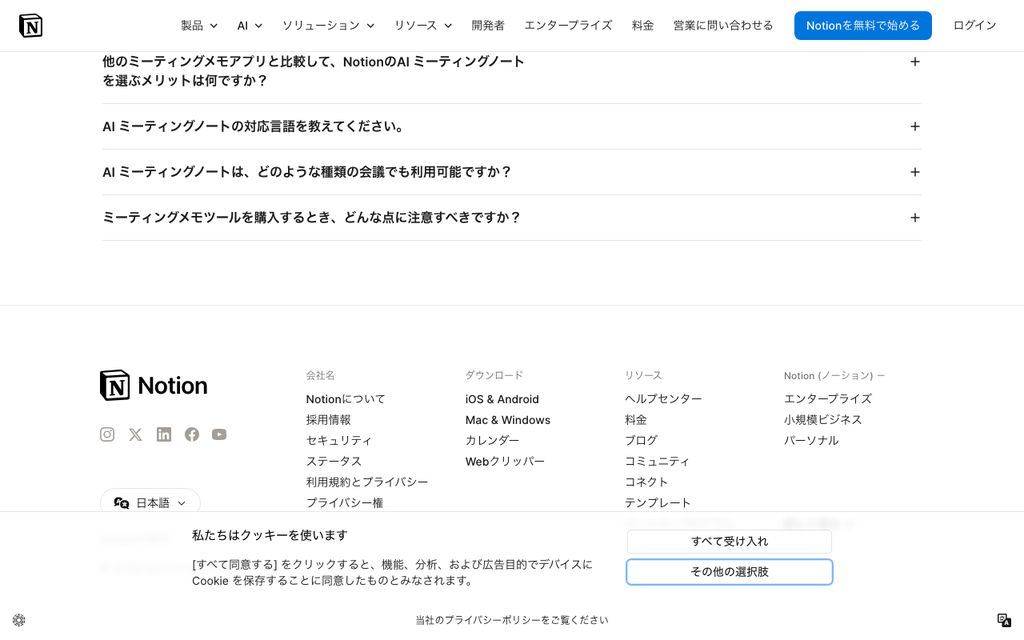Viewport: 1024px width, 640px height.
Task: Open Notion's Facebook icon
Action: click(x=191, y=434)
